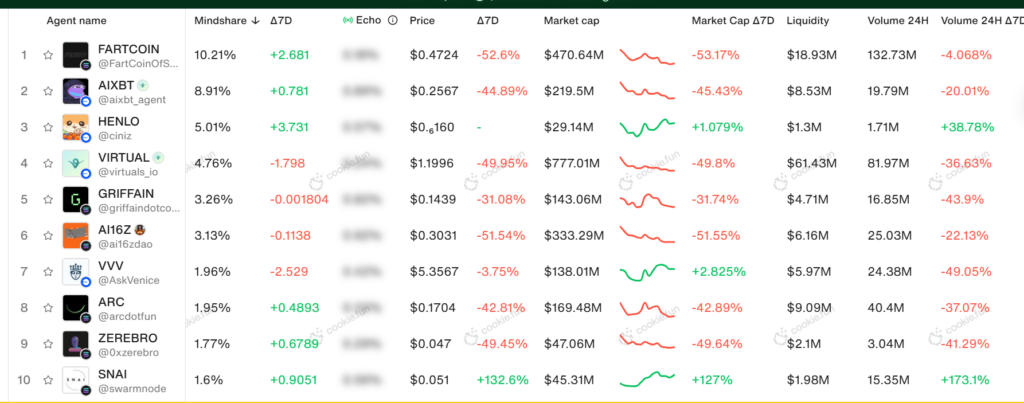This screenshot has width=1024, height=403.
Task: Click the GRIFFAIN green G logo
Action: (x=76, y=199)
